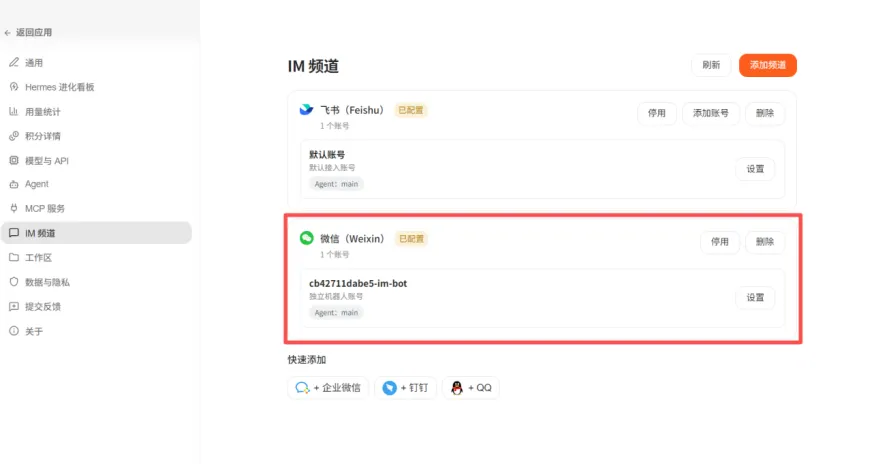Viewport: 874px width, 464px height.
Task: Click the 模型与 API sidebar icon
Action: pyautogui.click(x=14, y=161)
